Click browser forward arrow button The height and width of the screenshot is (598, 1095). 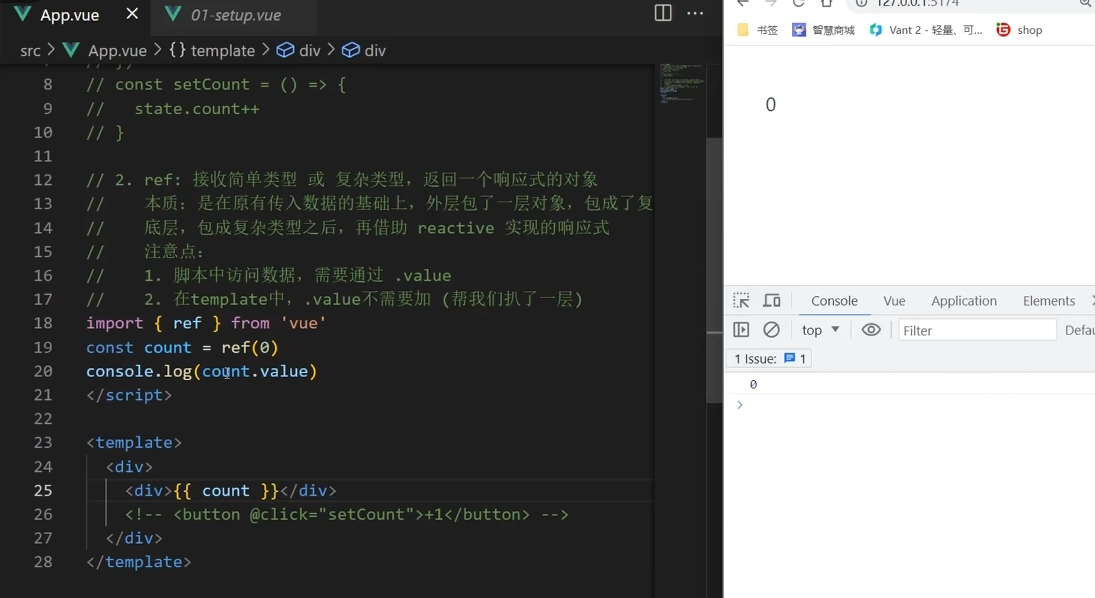770,3
